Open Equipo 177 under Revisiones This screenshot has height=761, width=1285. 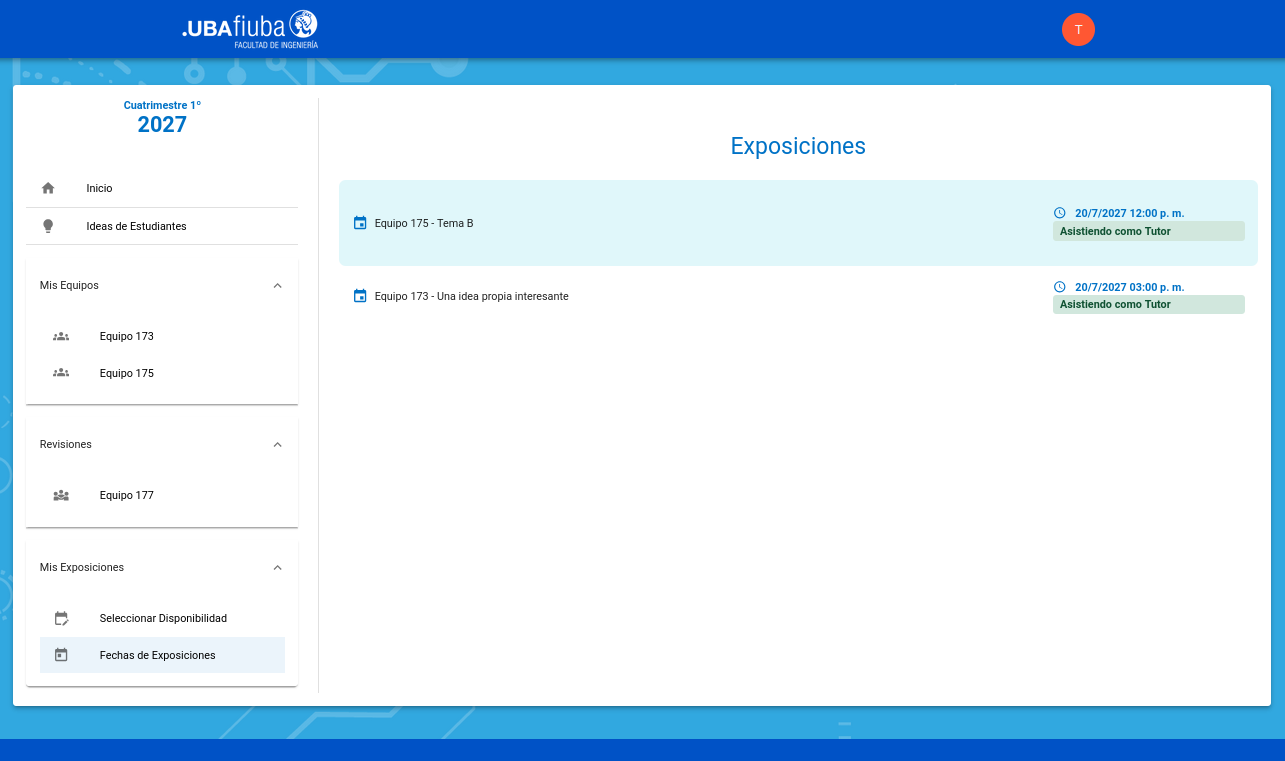tap(127, 495)
